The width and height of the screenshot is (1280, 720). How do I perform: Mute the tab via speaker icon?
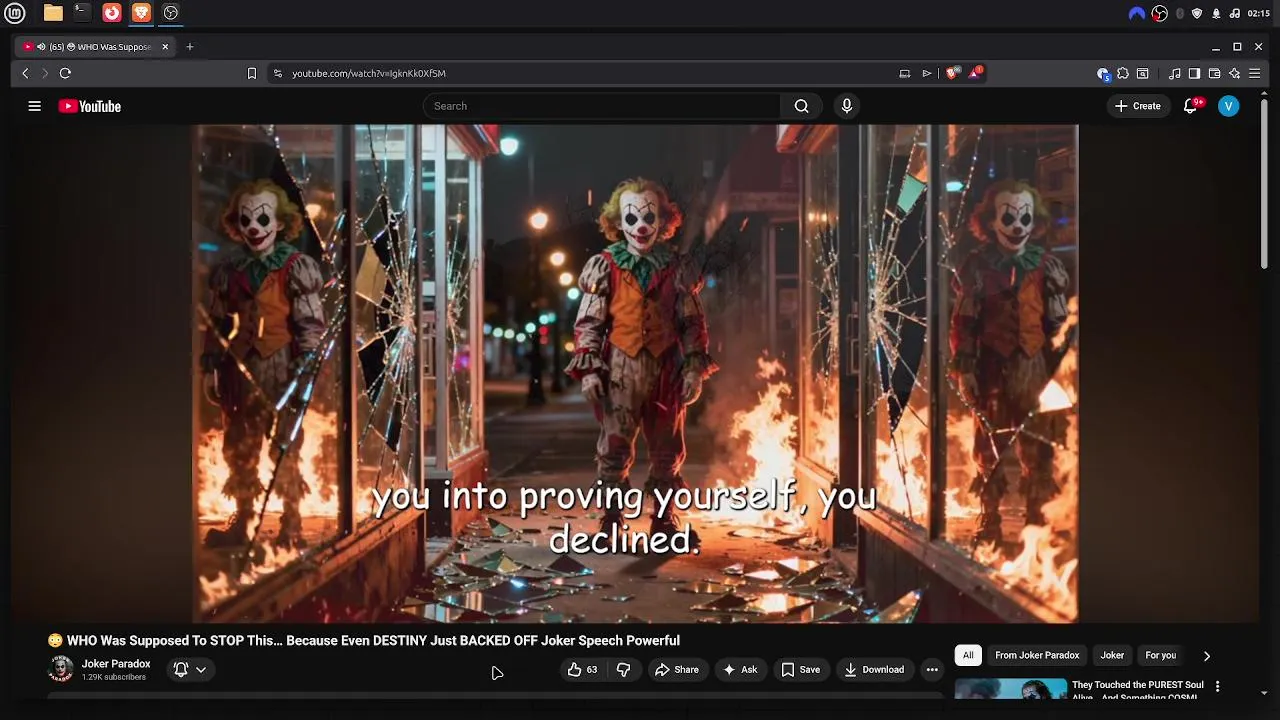pyautogui.click(x=41, y=47)
